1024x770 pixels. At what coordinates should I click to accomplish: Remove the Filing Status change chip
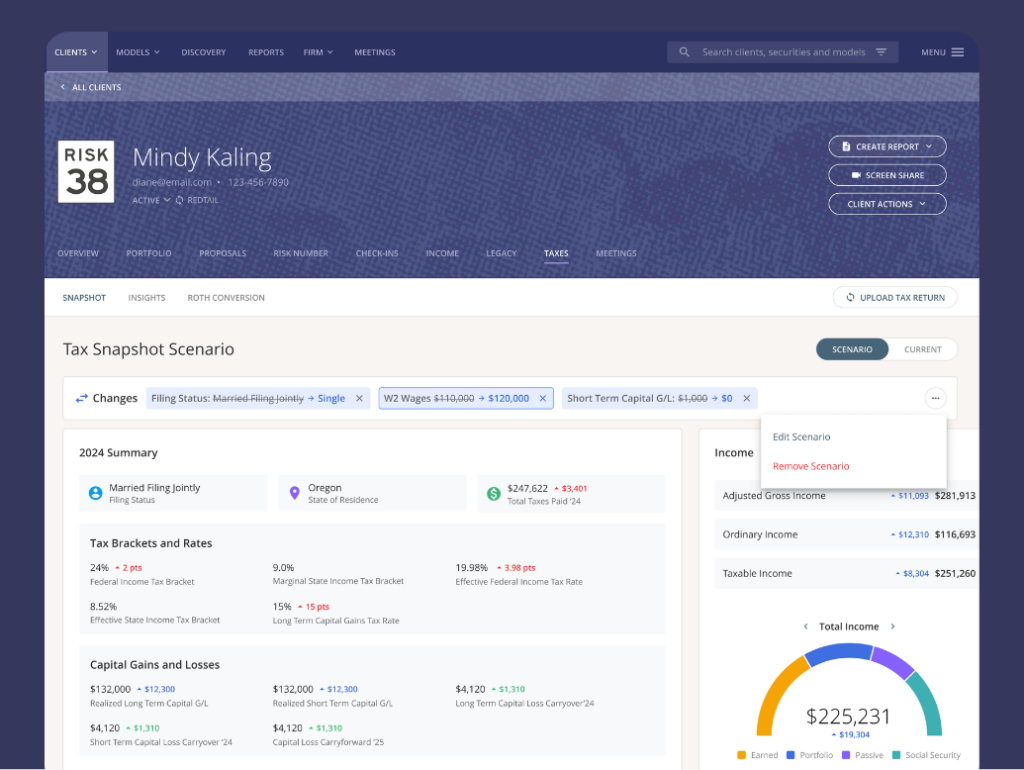coord(359,398)
